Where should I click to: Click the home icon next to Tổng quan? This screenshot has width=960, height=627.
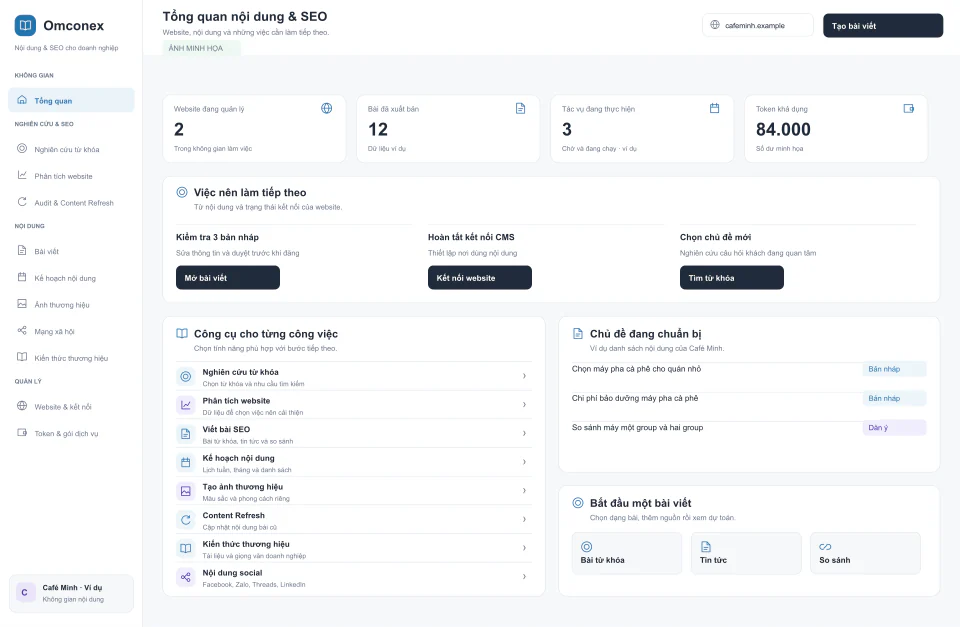22,100
